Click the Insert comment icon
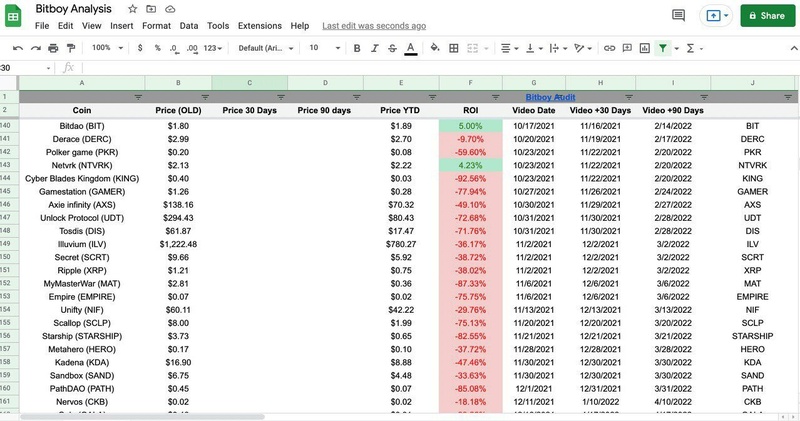Image resolution: width=800 pixels, height=421 pixels. pyautogui.click(x=627, y=48)
